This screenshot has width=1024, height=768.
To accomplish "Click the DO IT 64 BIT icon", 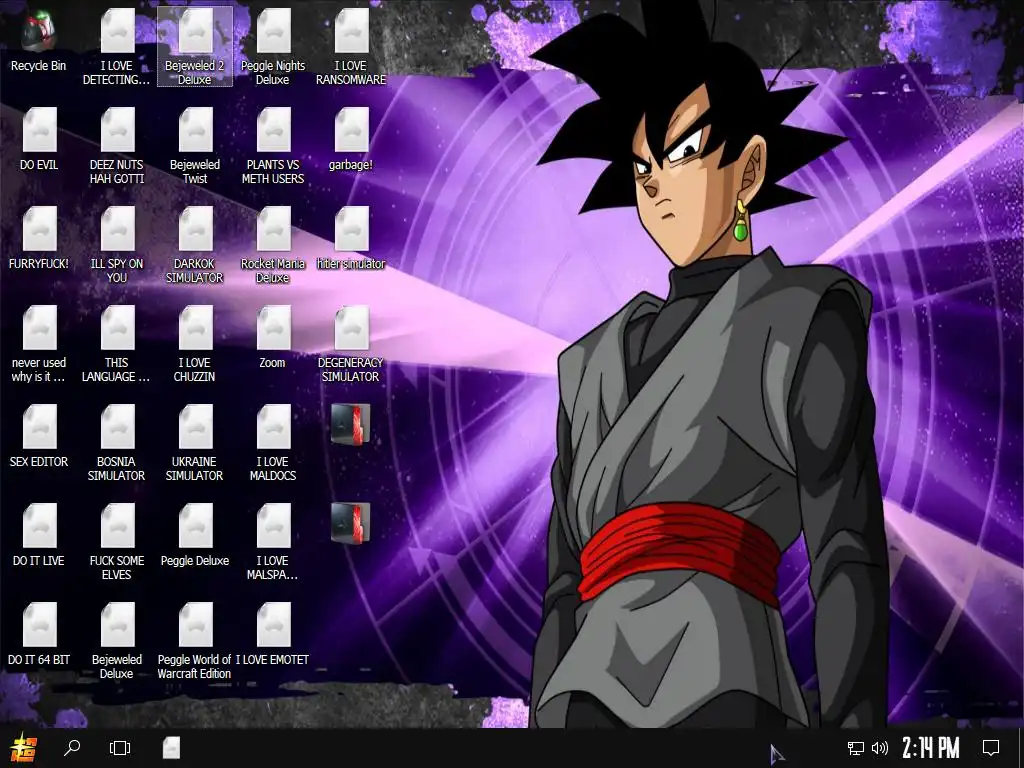I will pos(39,634).
